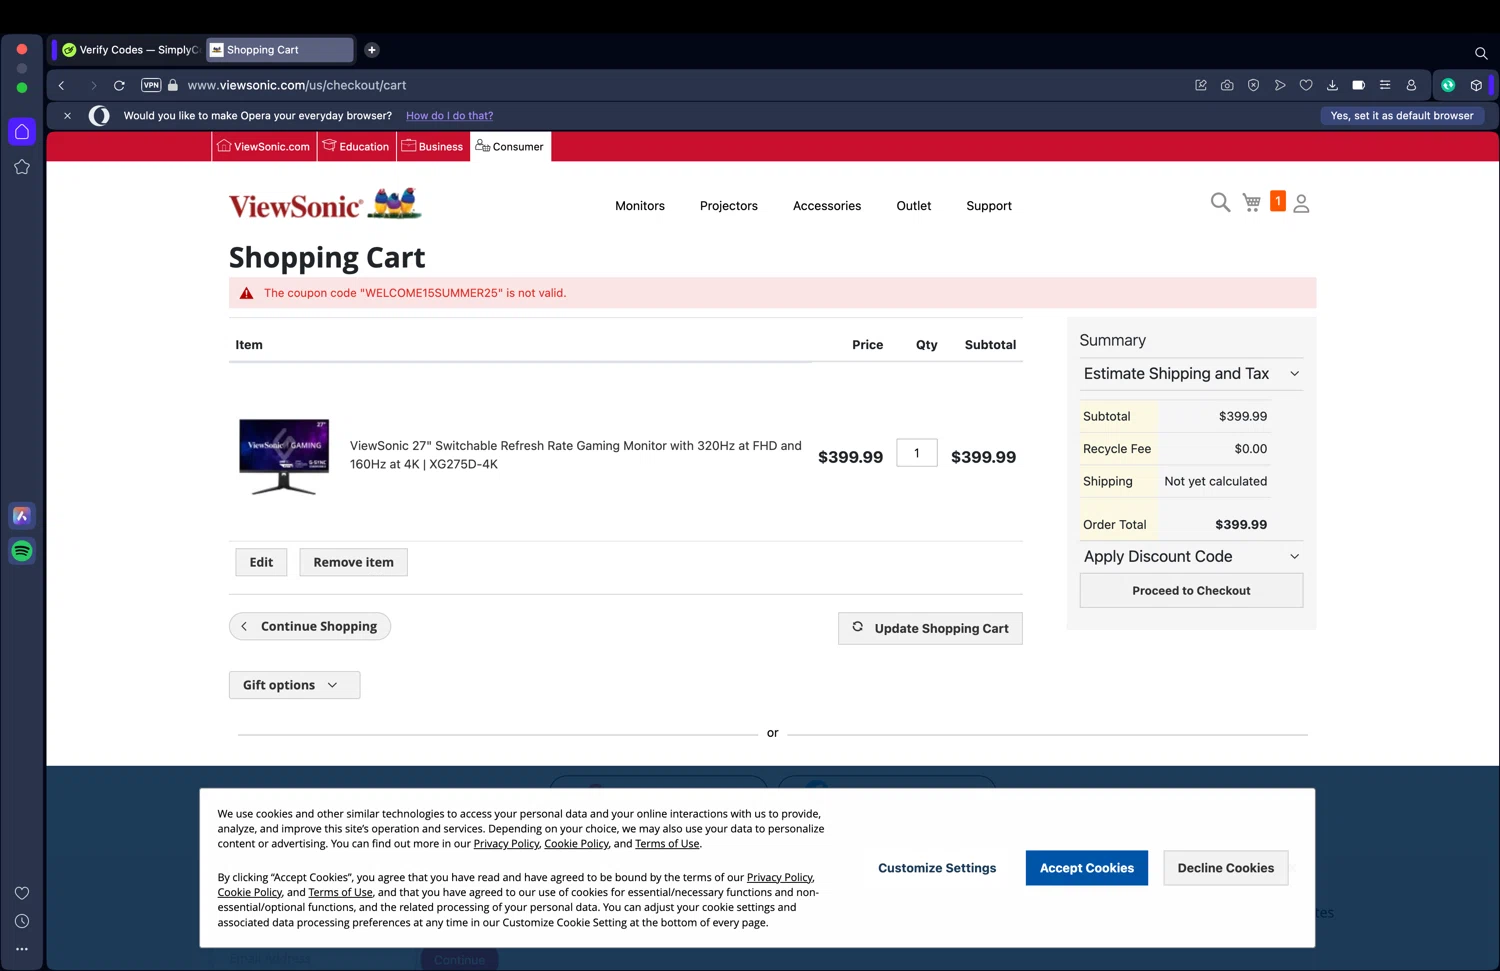Open downloads with the download arrow icon
1500x971 pixels.
pyautogui.click(x=1332, y=85)
